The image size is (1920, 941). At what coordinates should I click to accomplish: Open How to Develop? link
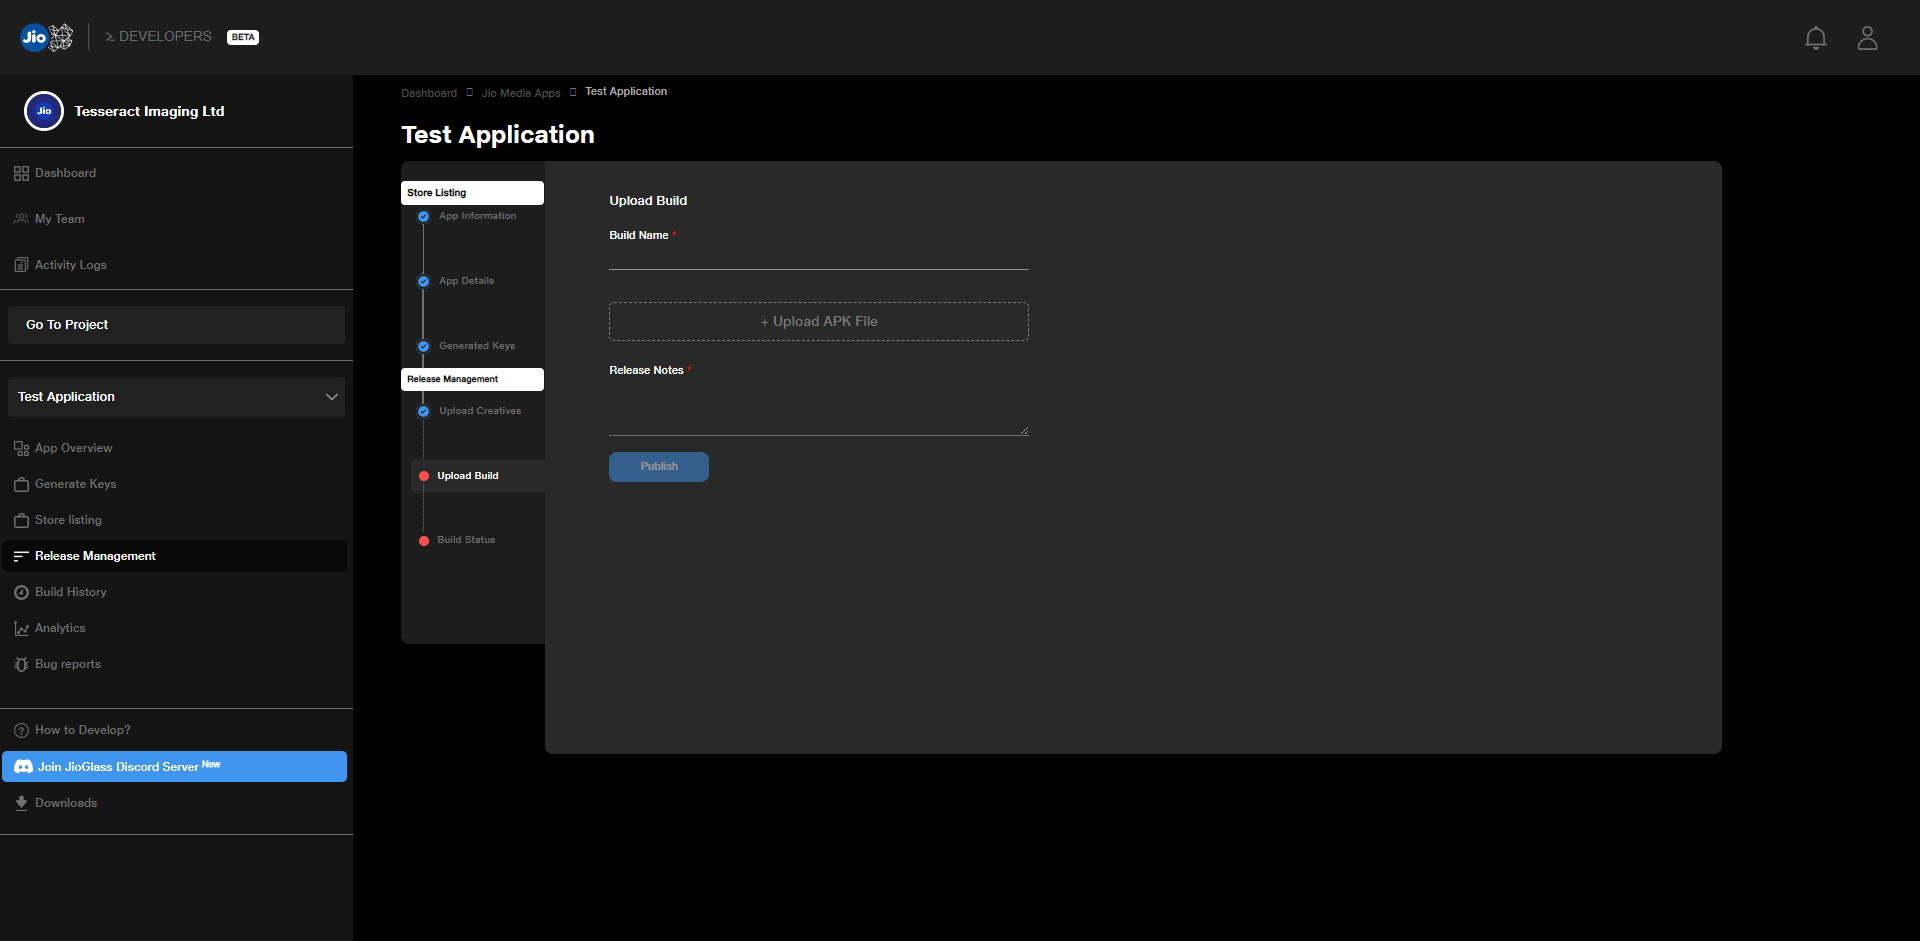82,730
